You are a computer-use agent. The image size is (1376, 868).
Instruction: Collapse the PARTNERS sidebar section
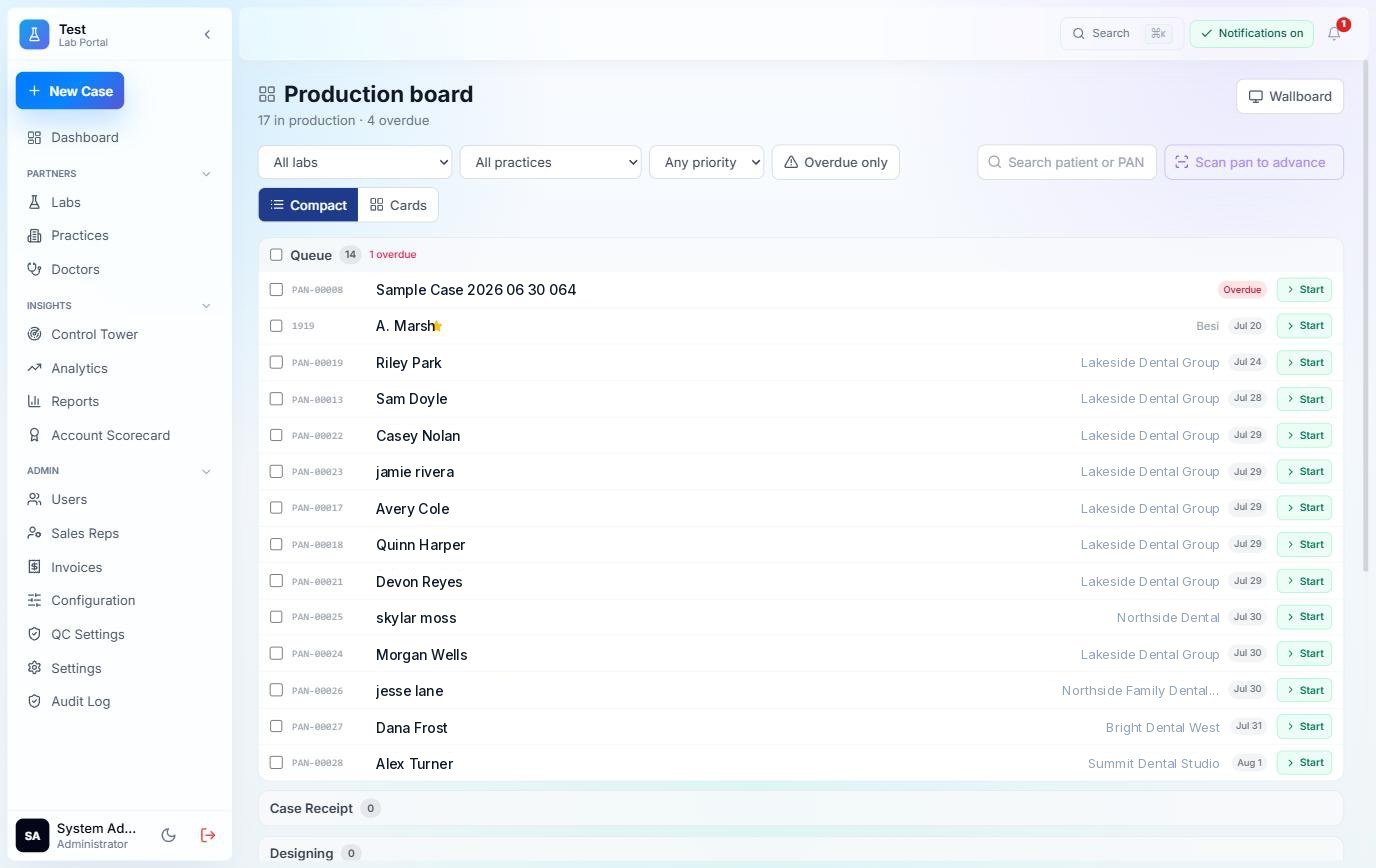tap(206, 174)
